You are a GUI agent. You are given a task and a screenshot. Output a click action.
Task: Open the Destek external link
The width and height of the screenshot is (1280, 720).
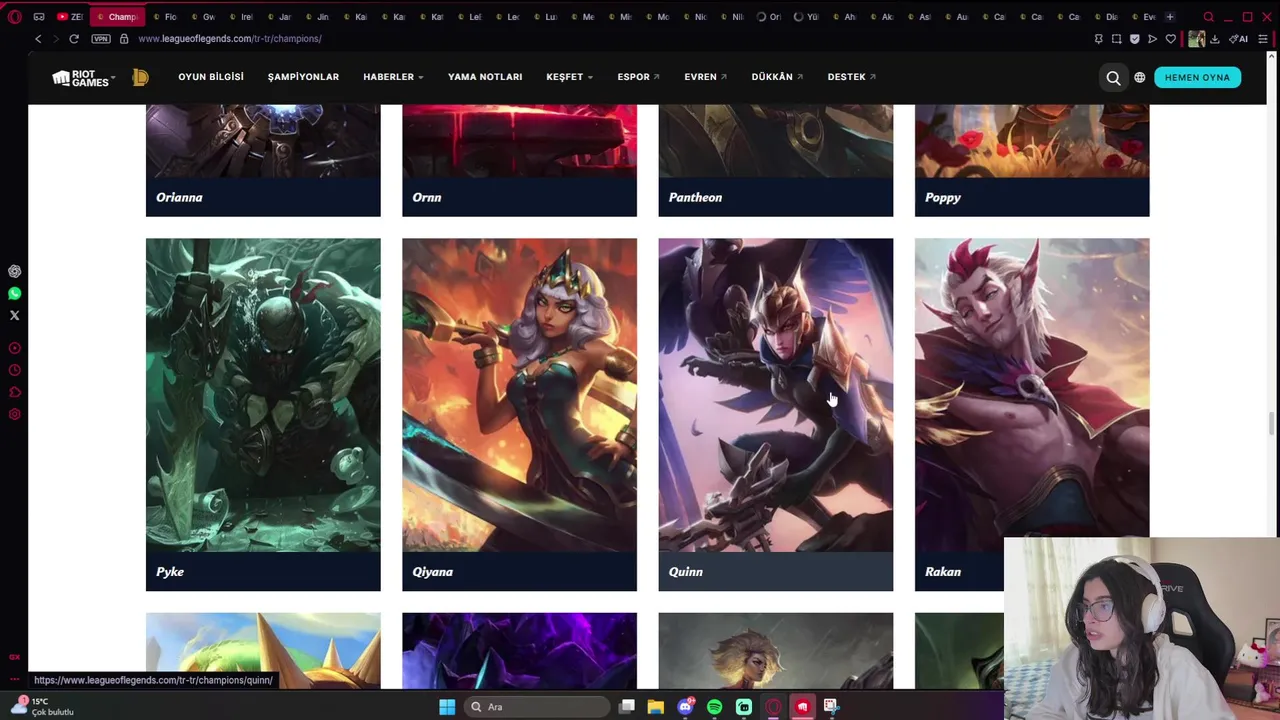point(851,77)
